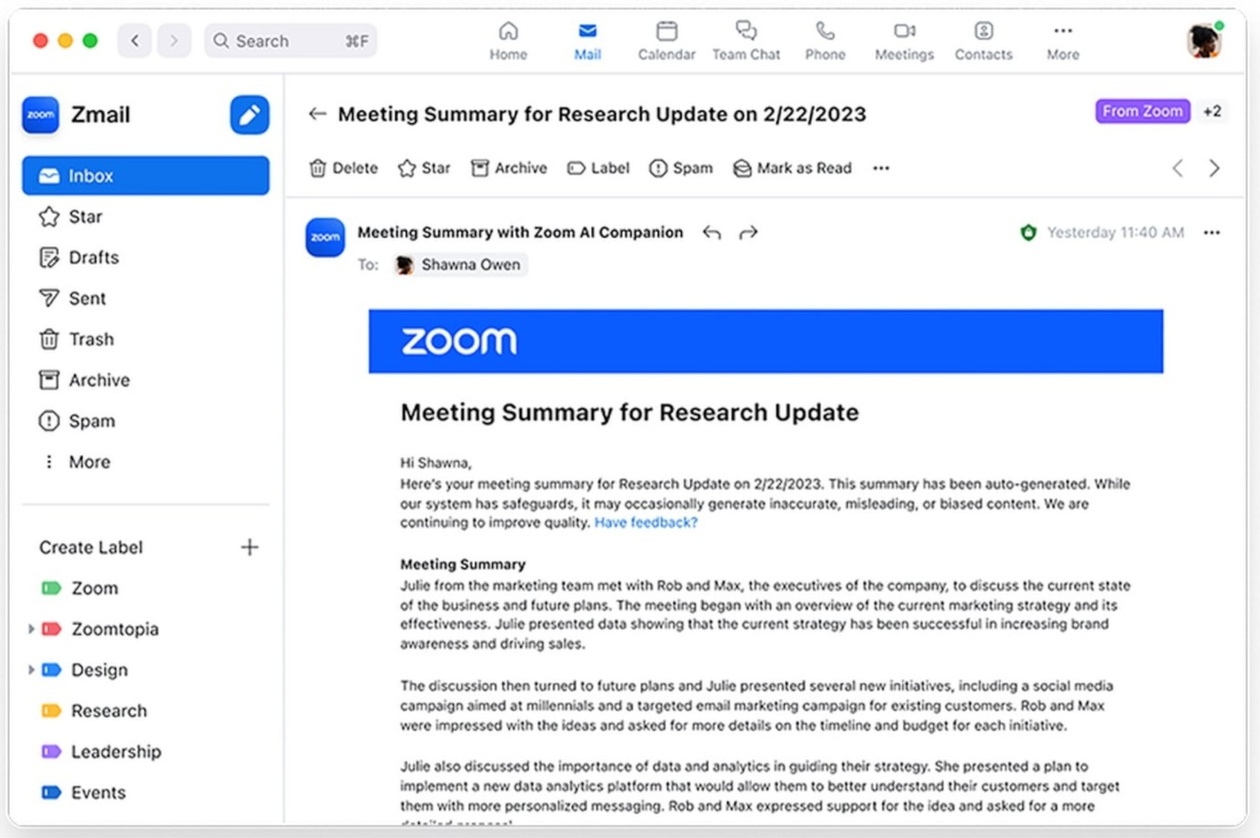Mark the email as spam
This screenshot has width=1260, height=838.
tap(681, 168)
